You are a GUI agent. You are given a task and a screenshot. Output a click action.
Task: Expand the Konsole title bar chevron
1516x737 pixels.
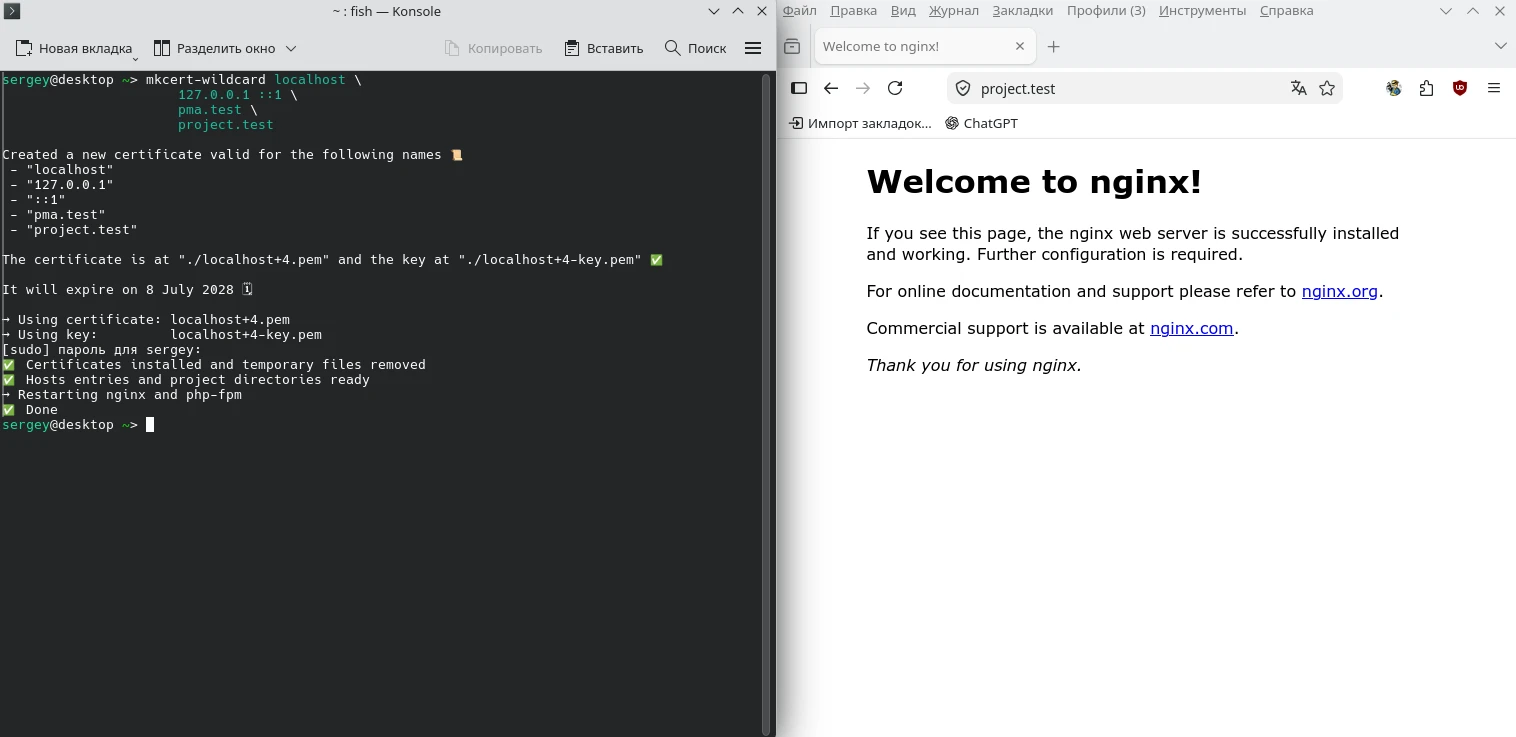coord(713,11)
